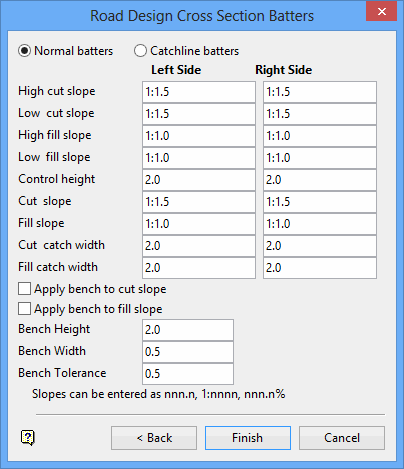The width and height of the screenshot is (404, 469).
Task: Focus the Bench Width input box
Action: coord(188,352)
